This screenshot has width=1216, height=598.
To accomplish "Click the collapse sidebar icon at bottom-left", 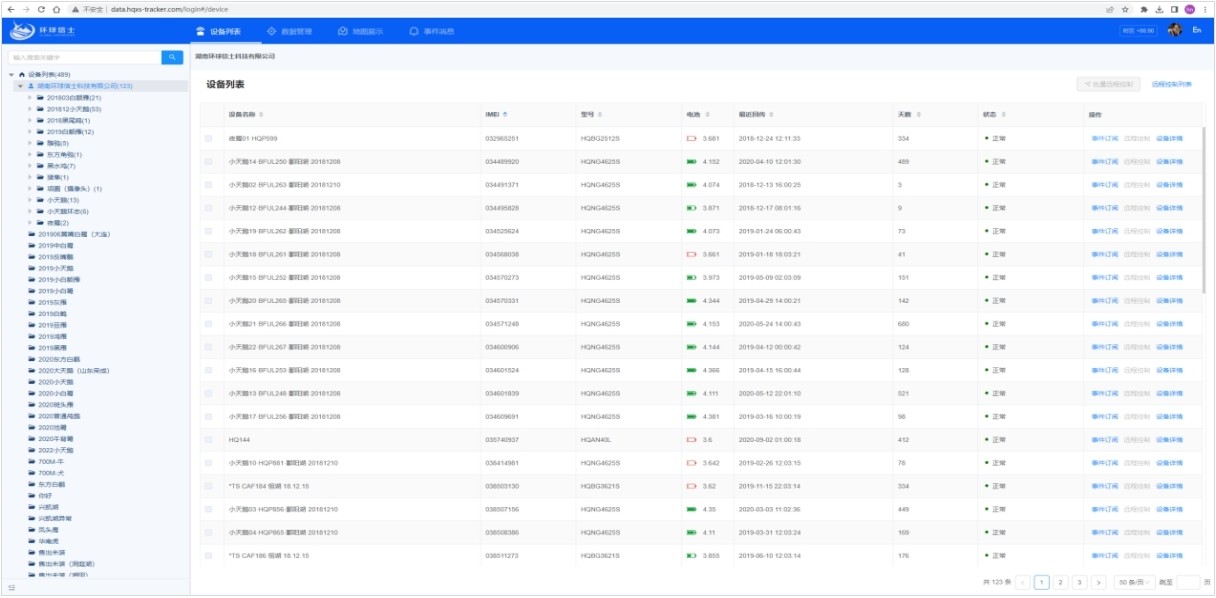I will point(12,587).
